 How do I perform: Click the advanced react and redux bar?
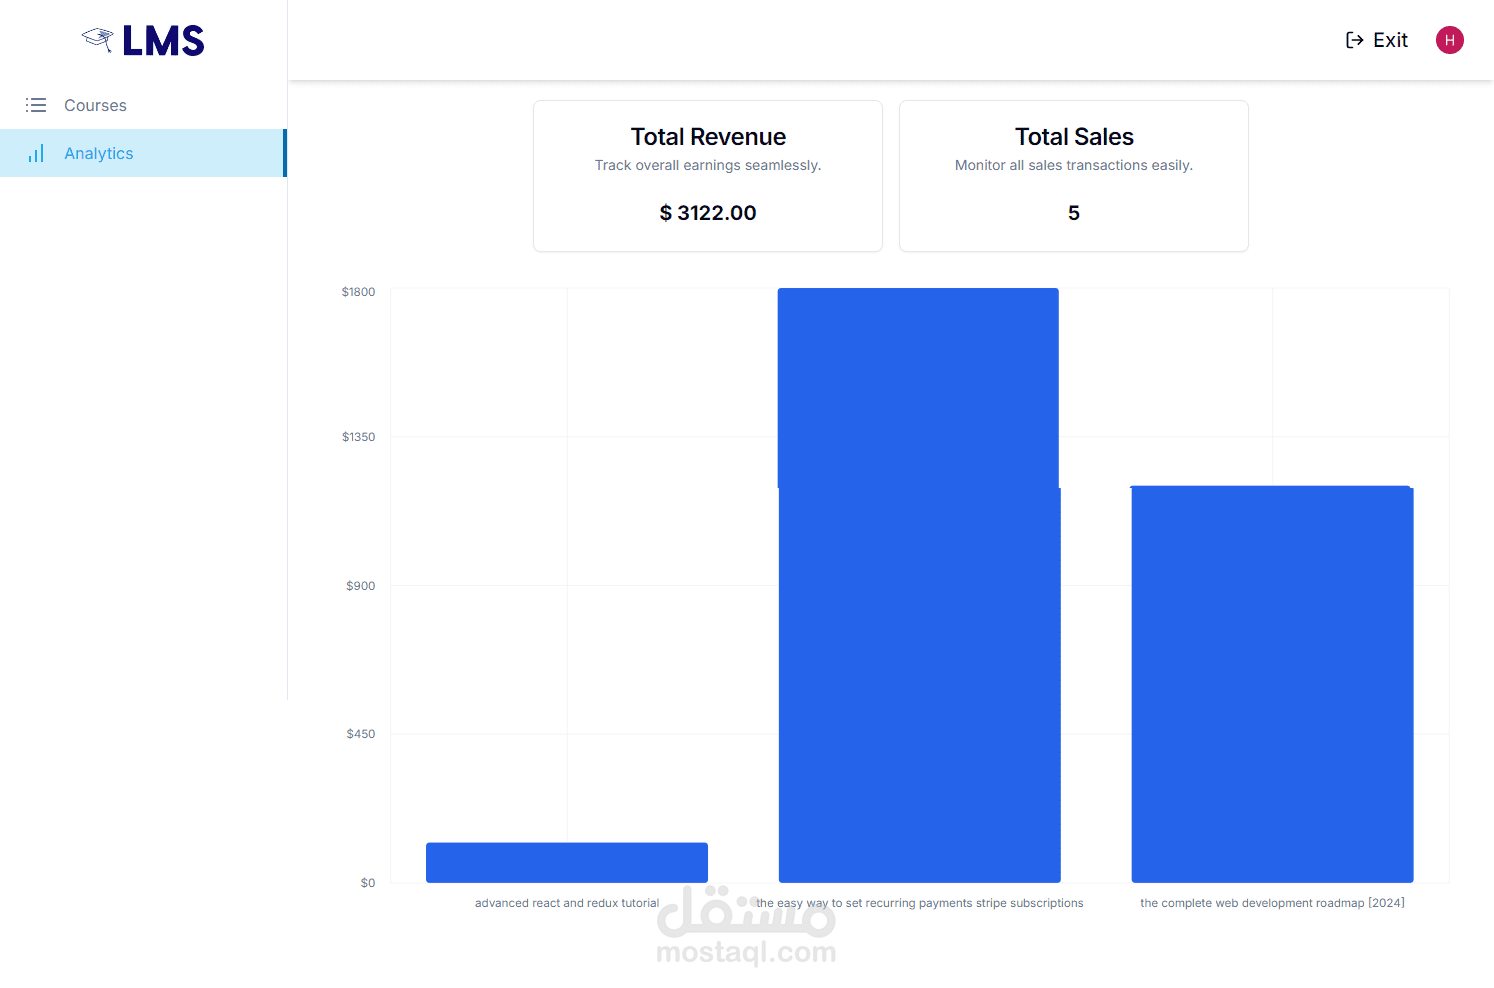[x=567, y=862]
